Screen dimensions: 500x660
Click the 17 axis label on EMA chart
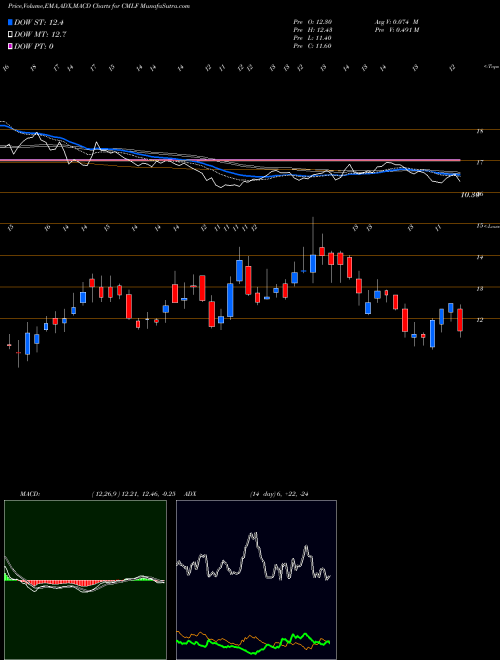pos(479,162)
